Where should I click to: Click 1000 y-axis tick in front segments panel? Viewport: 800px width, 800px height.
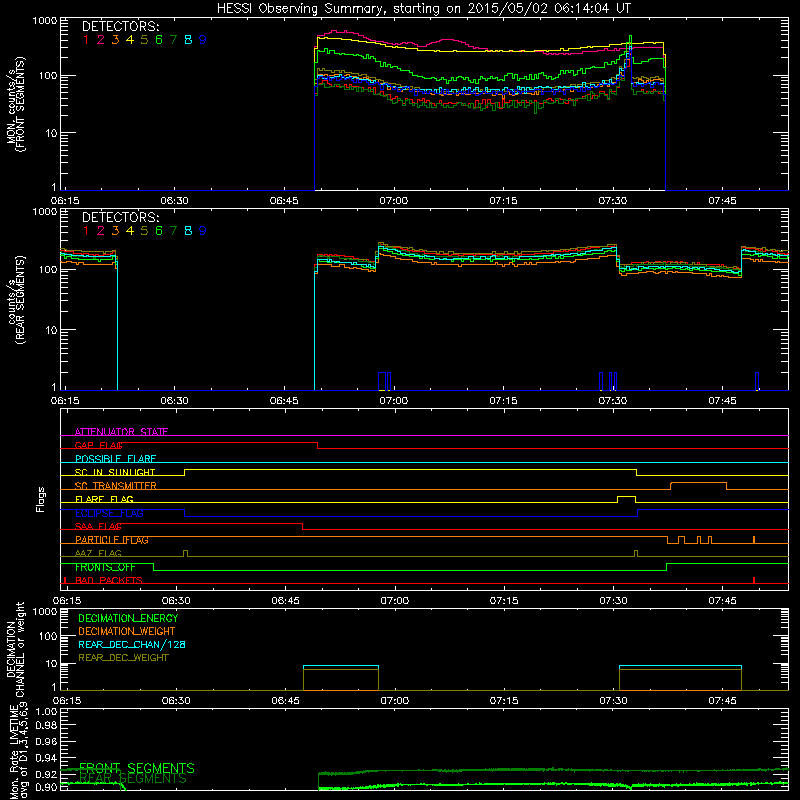[x=45, y=21]
